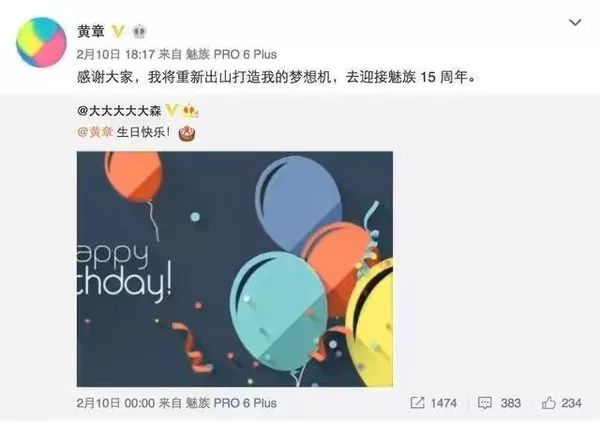This screenshot has height=424, width=600.
Task: Expand the post options chevron menu
Action: pyautogui.click(x=575, y=22)
